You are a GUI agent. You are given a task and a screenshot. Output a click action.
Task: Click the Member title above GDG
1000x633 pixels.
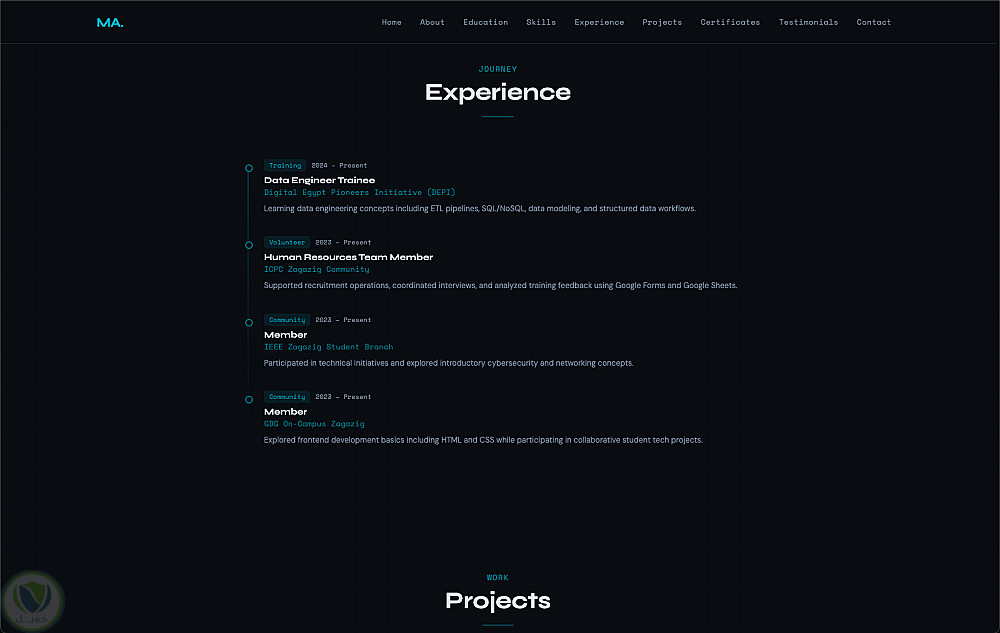click(286, 412)
